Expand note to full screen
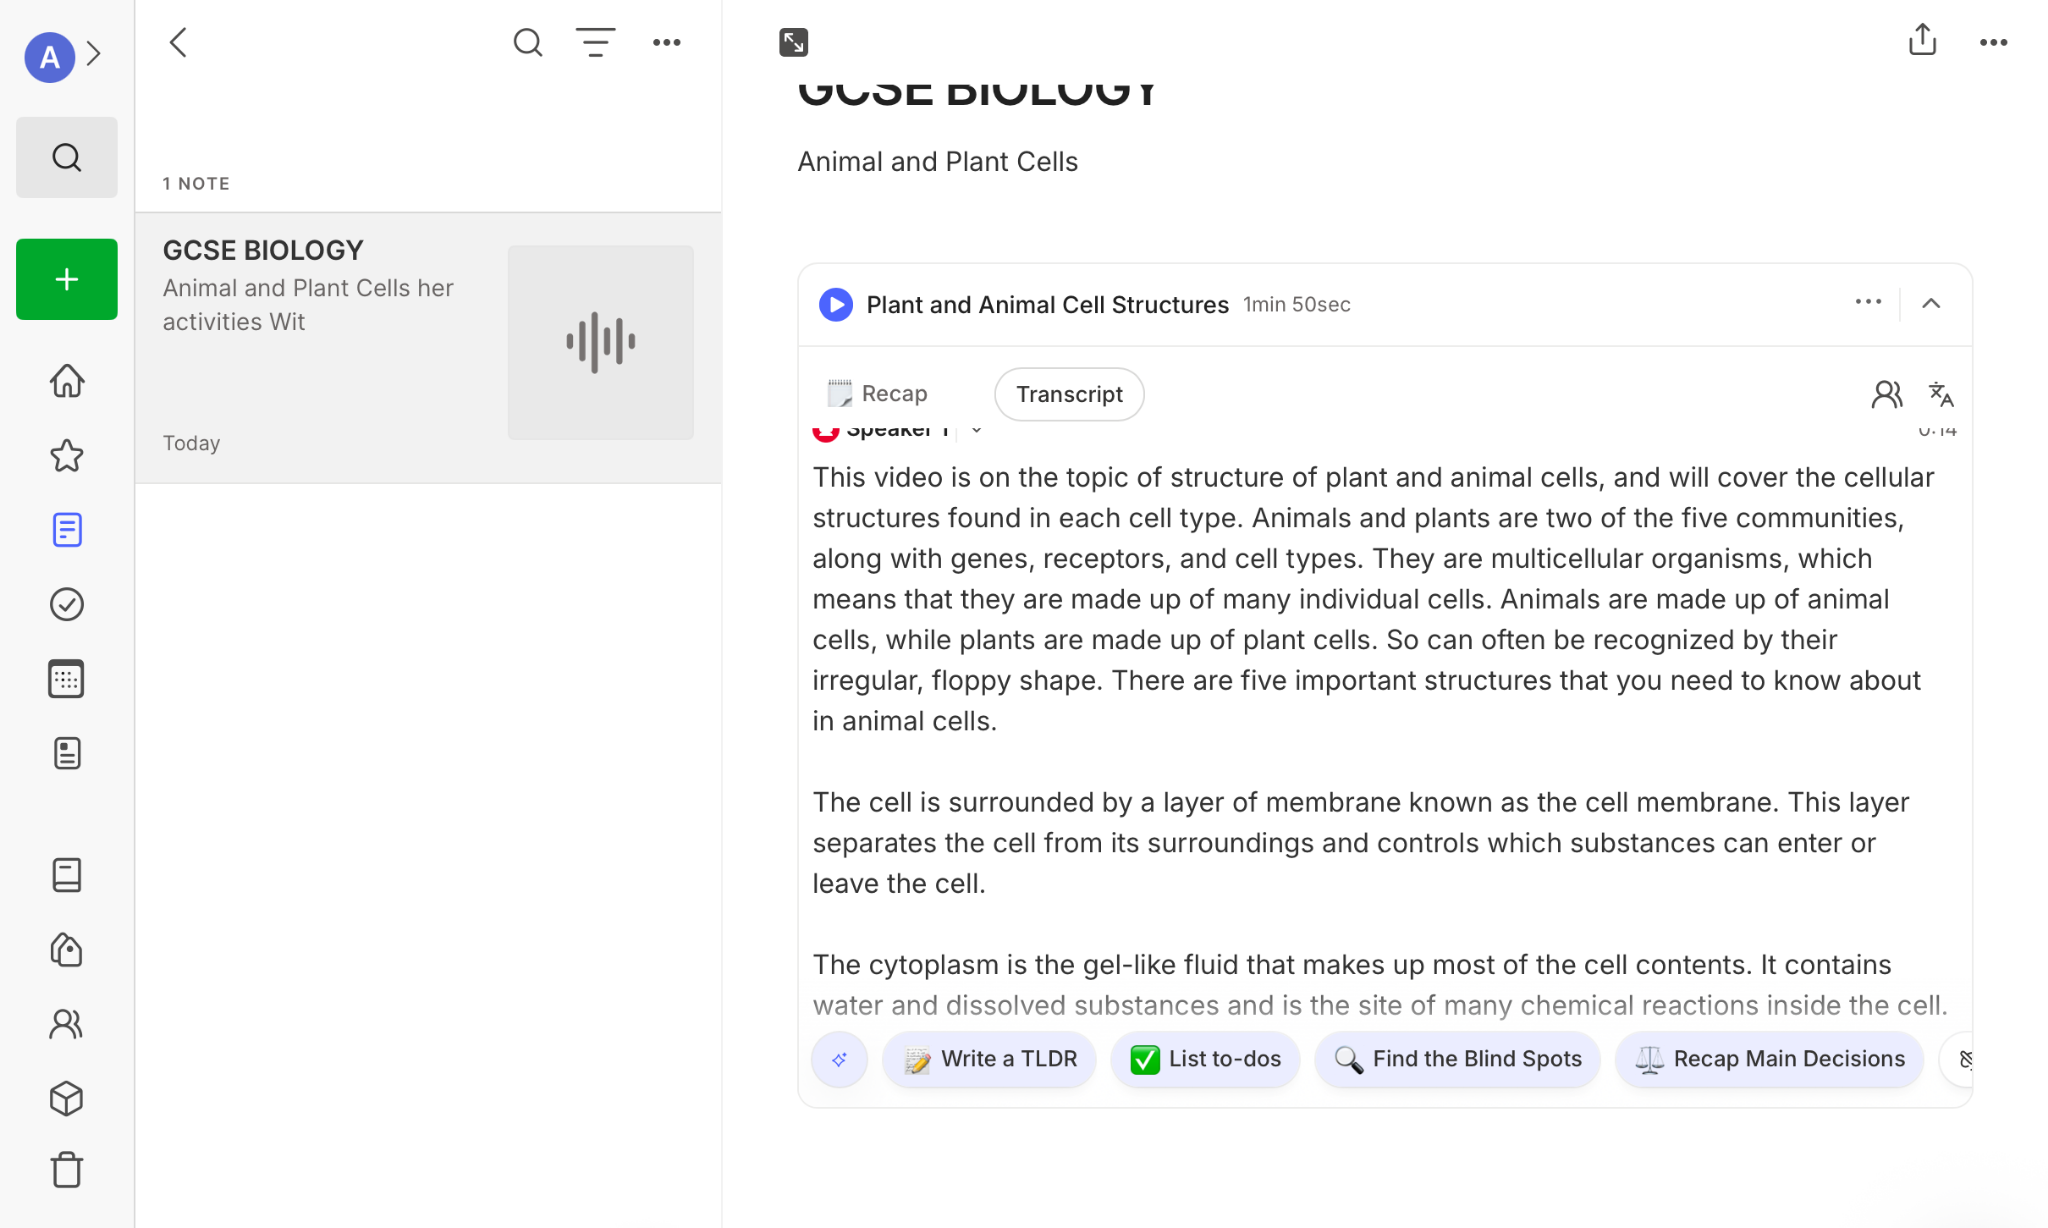Viewport: 2048px width, 1228px height. [793, 43]
